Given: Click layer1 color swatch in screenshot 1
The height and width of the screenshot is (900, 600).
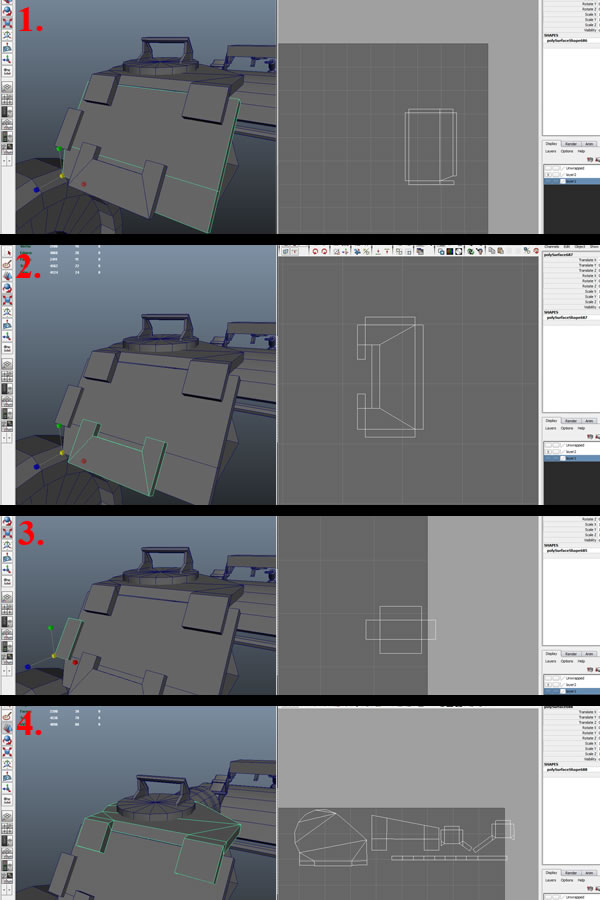Looking at the screenshot, I should tap(563, 181).
